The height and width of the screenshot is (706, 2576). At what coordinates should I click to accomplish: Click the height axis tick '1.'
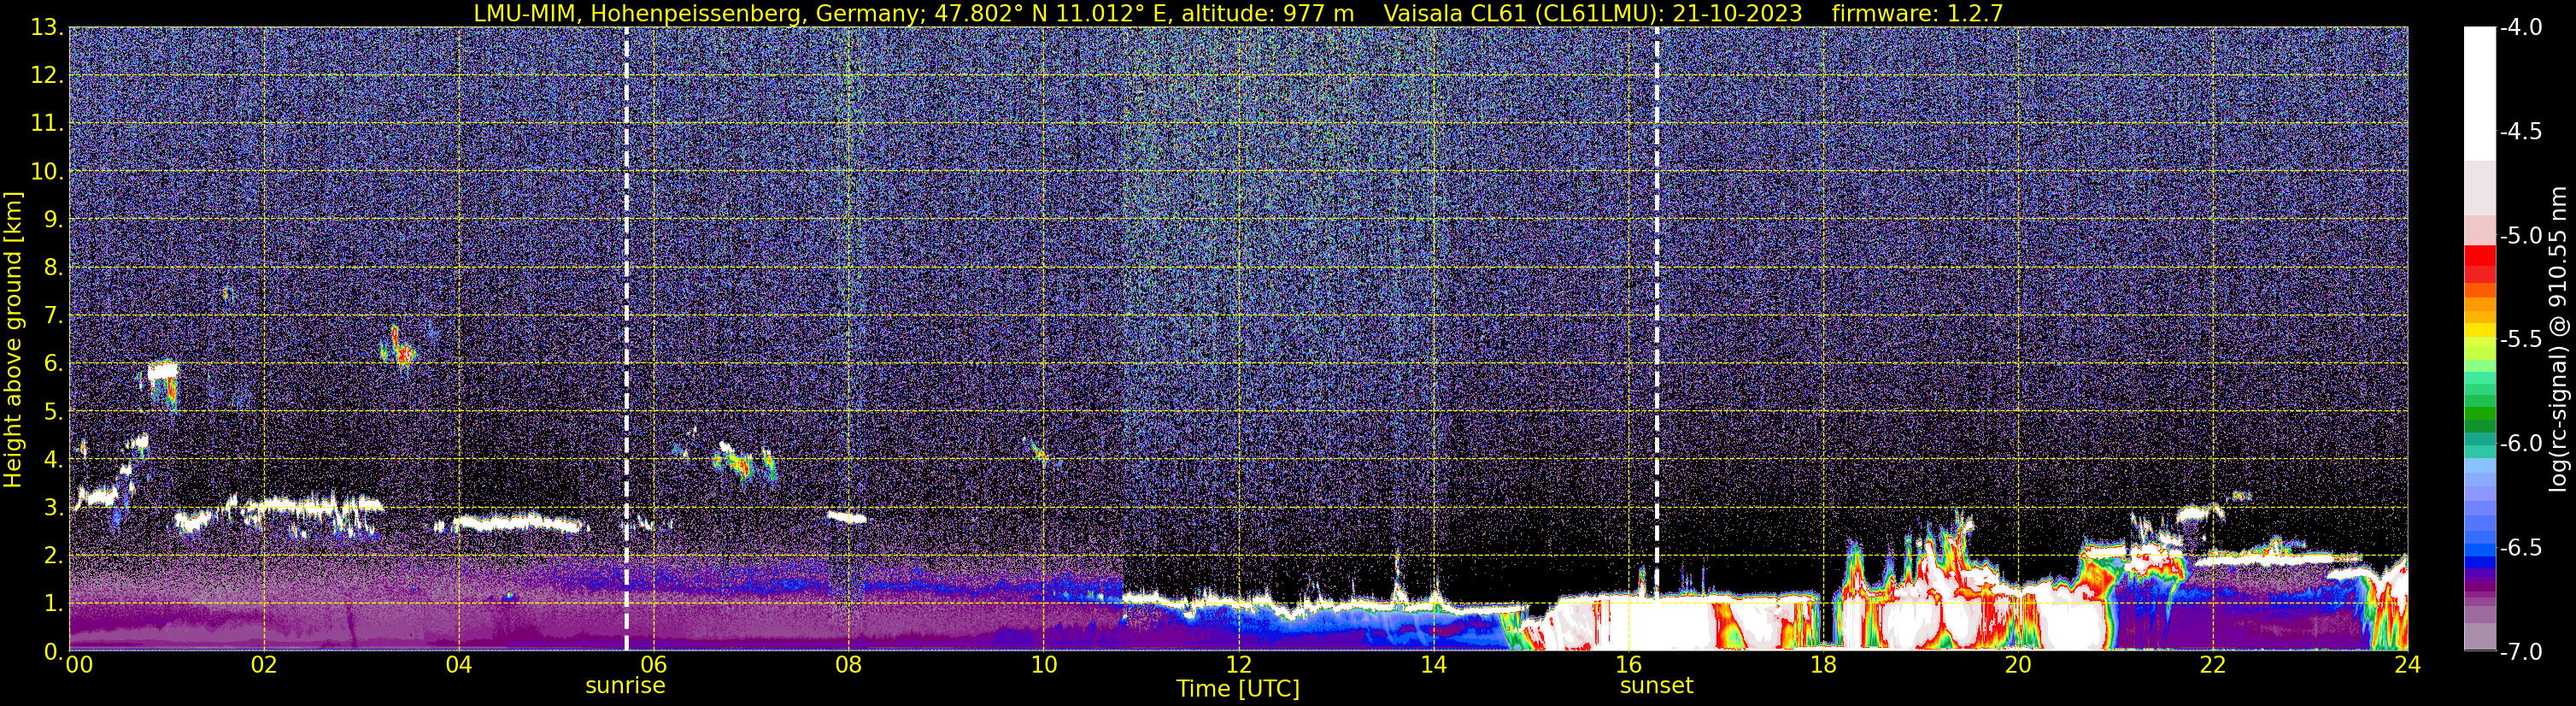click(x=53, y=603)
